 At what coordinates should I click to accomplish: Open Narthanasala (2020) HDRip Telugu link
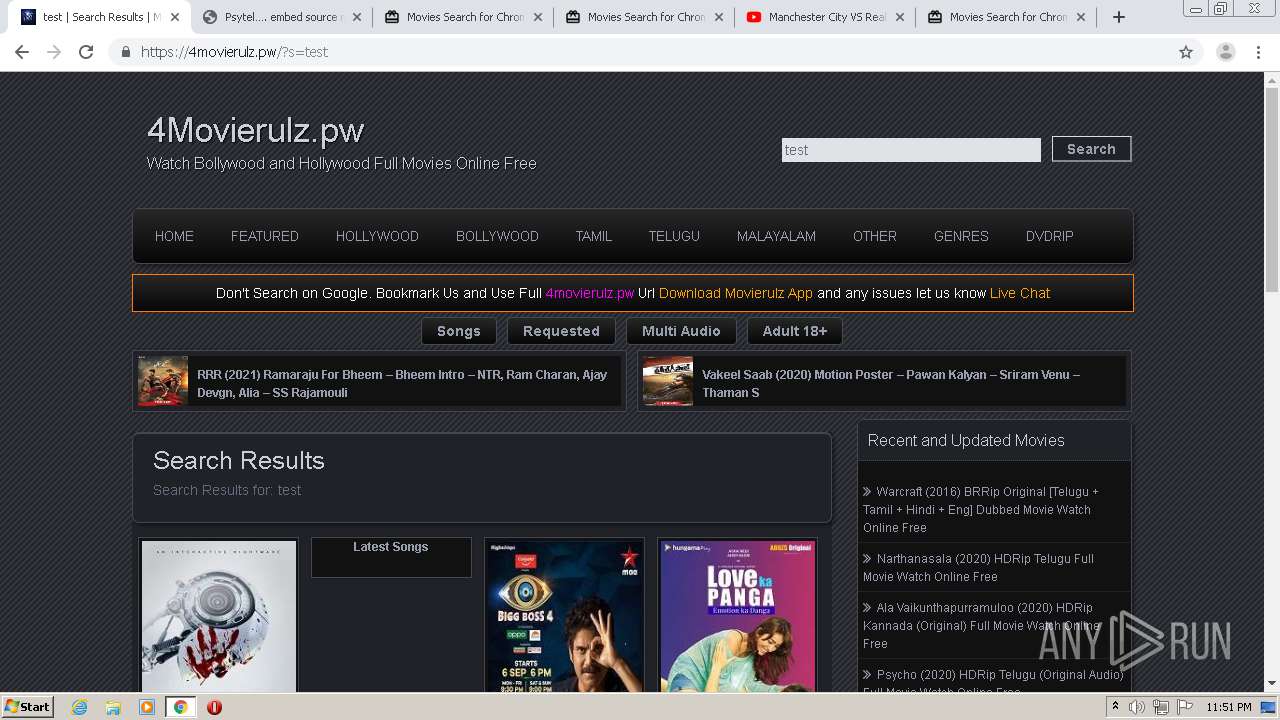[978, 567]
